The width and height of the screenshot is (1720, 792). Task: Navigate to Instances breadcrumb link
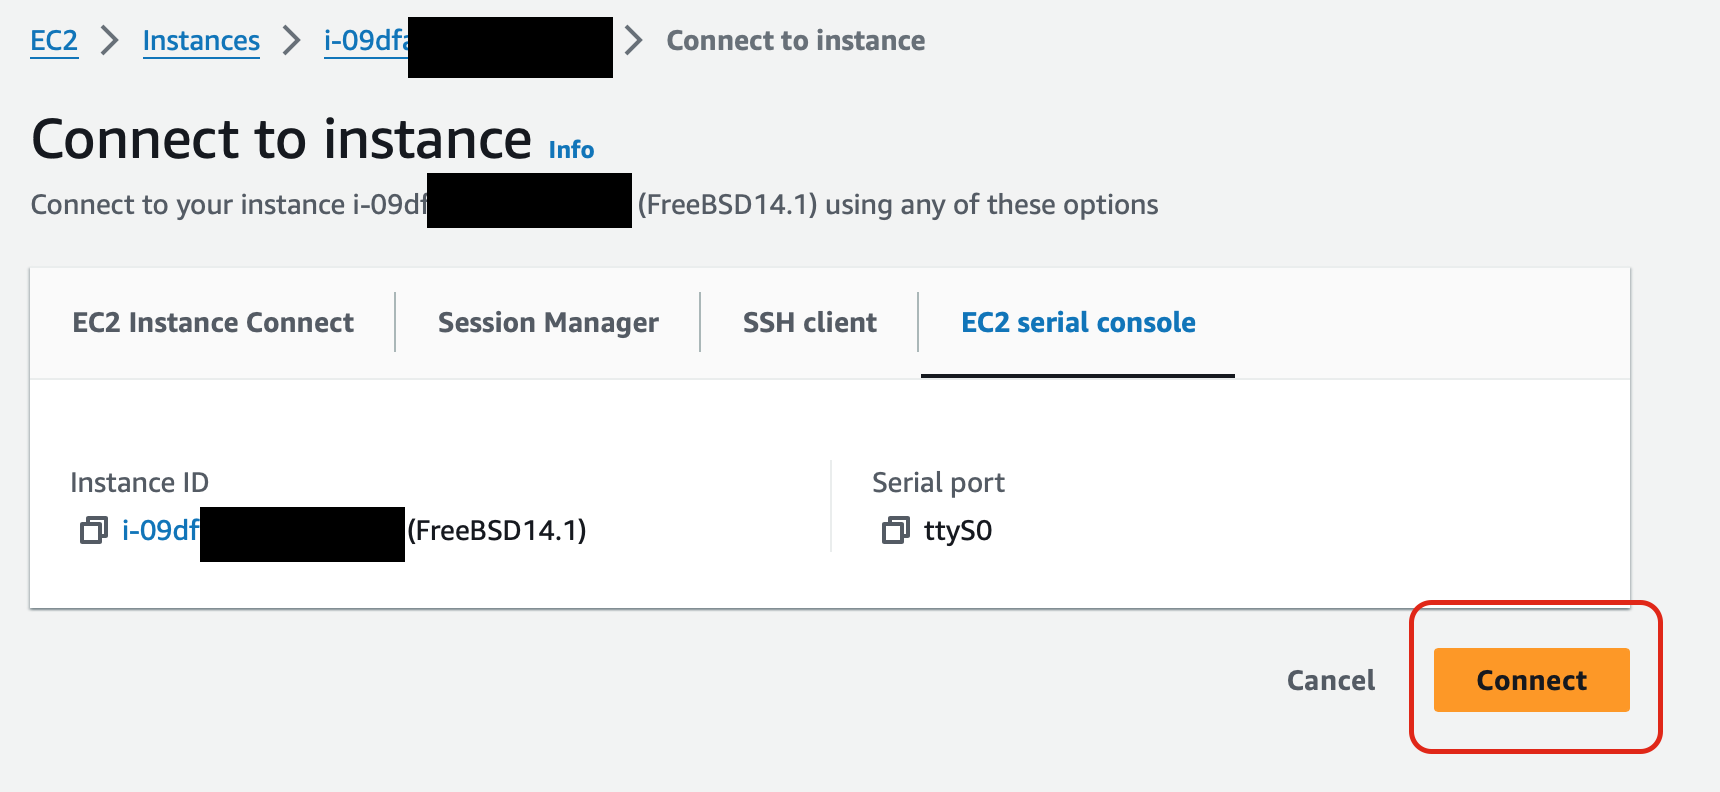(x=201, y=41)
